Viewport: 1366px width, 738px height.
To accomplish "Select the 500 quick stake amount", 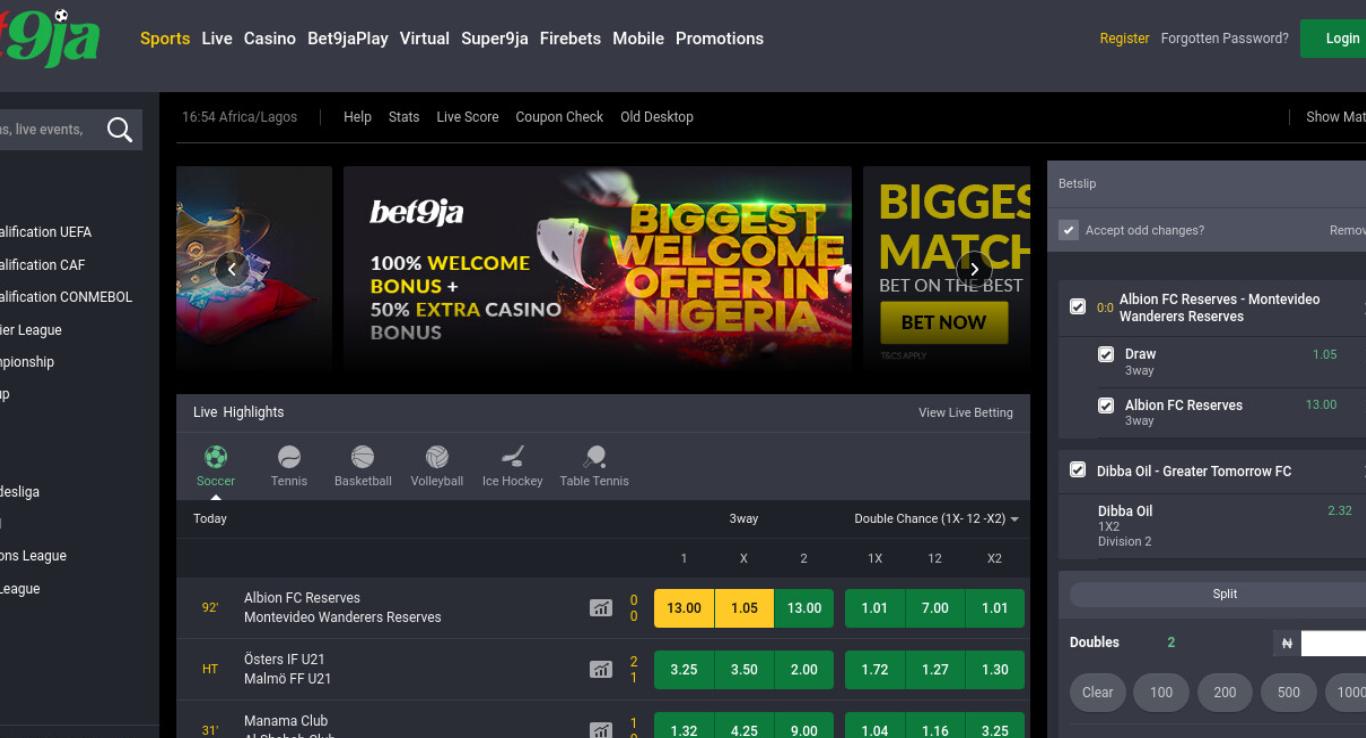I will click(1289, 692).
